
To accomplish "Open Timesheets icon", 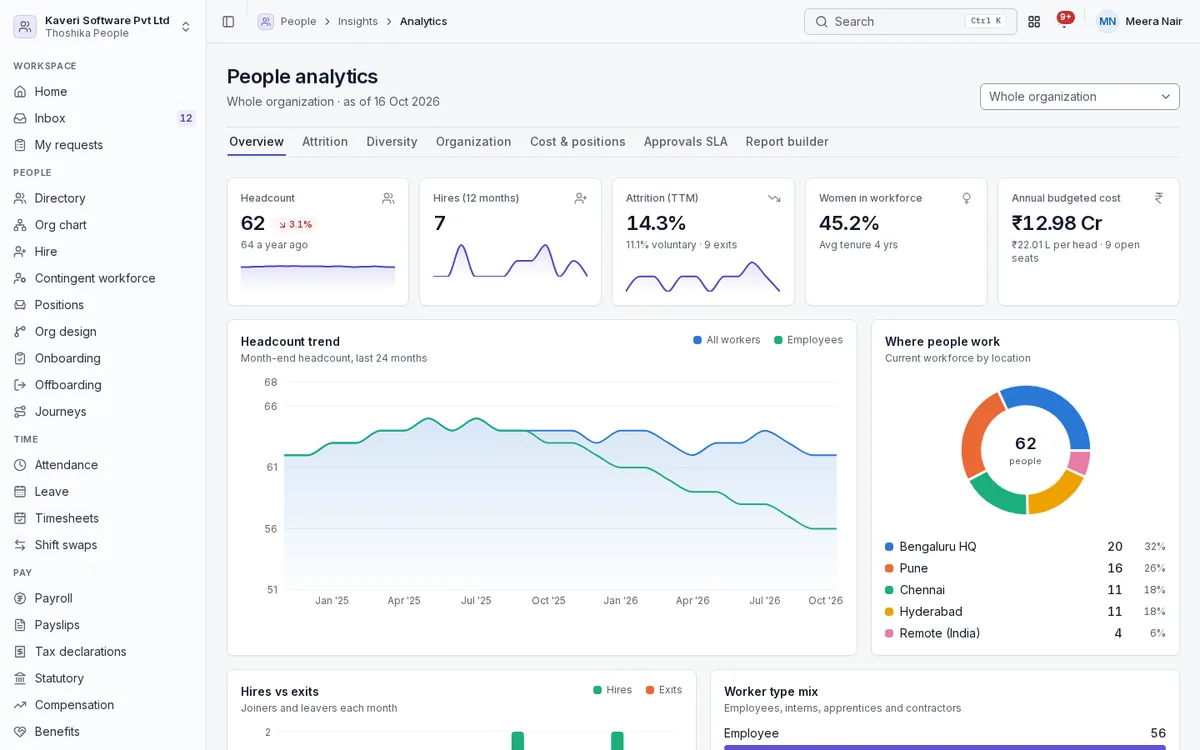I will click(x=20, y=518).
